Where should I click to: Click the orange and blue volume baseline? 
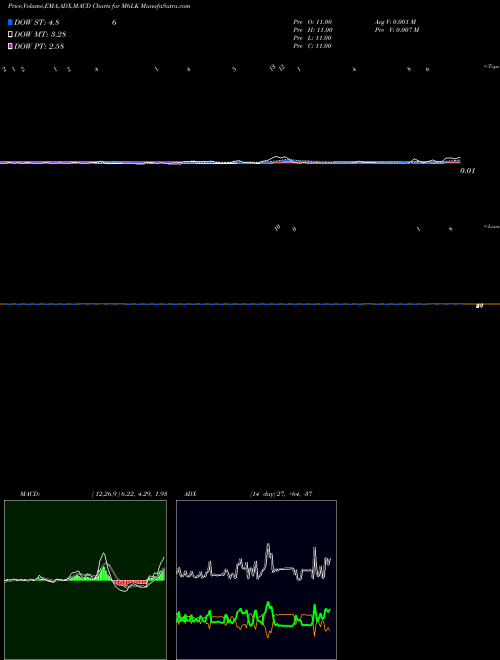250,304
